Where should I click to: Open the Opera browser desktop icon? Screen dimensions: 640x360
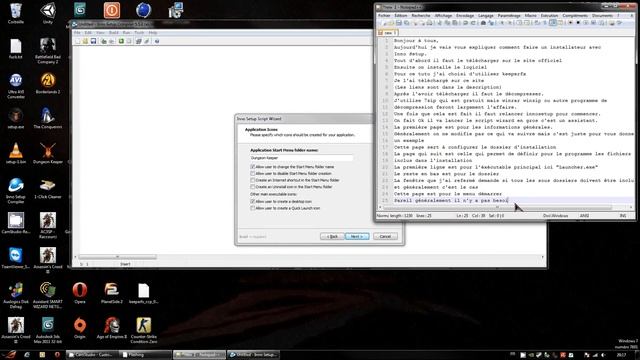tap(80, 293)
